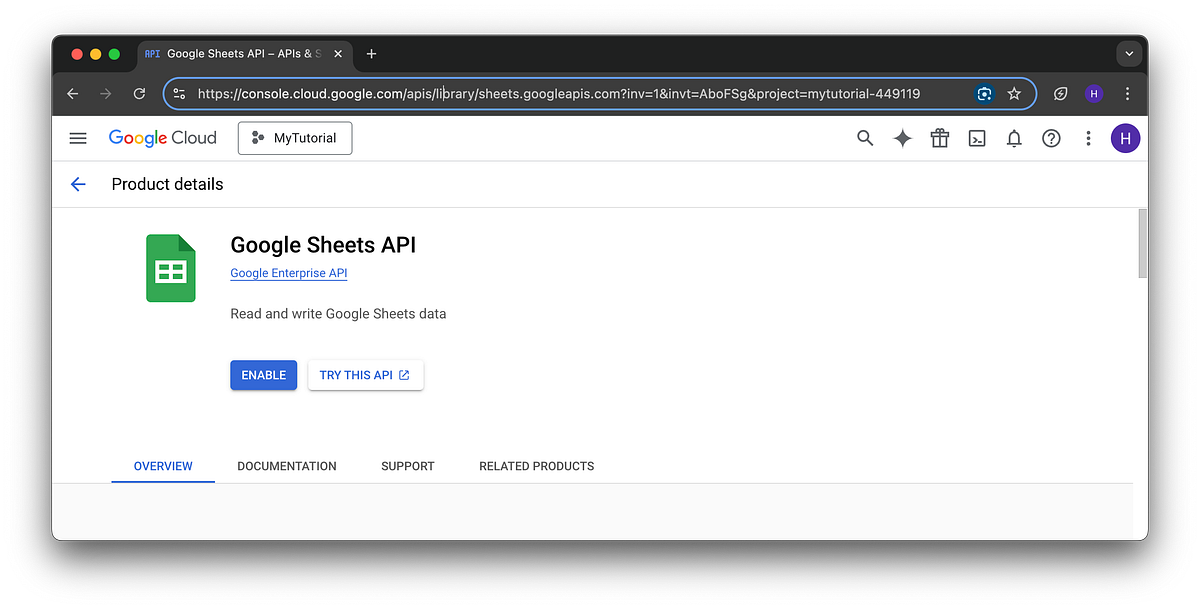Launch the Gemini sparkle assistant
This screenshot has height=609, width=1200.
coord(902,138)
